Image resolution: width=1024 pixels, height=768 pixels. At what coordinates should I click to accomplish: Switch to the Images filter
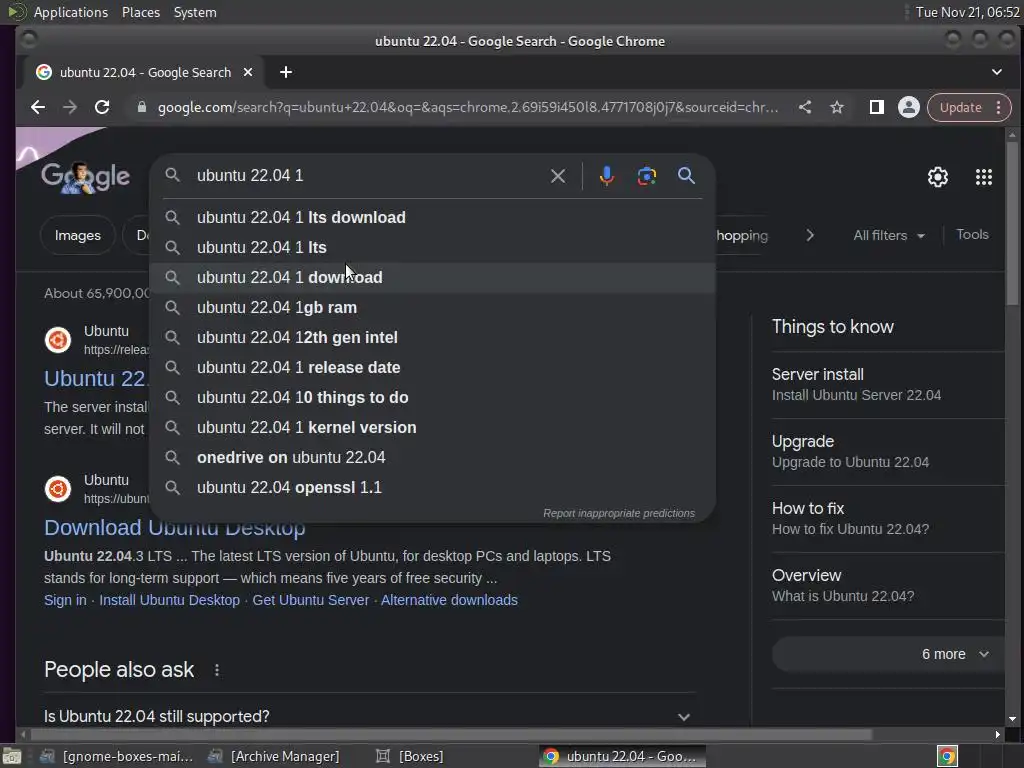coord(78,235)
